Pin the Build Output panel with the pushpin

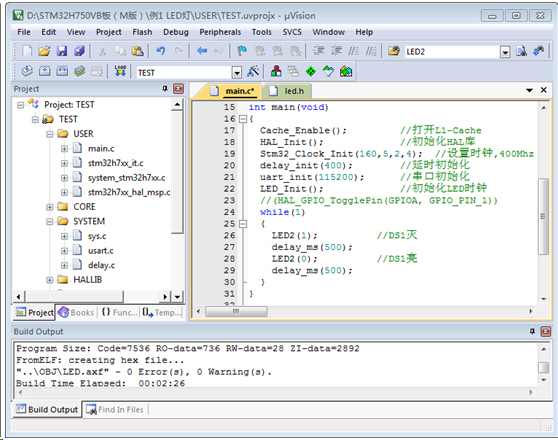point(532,331)
